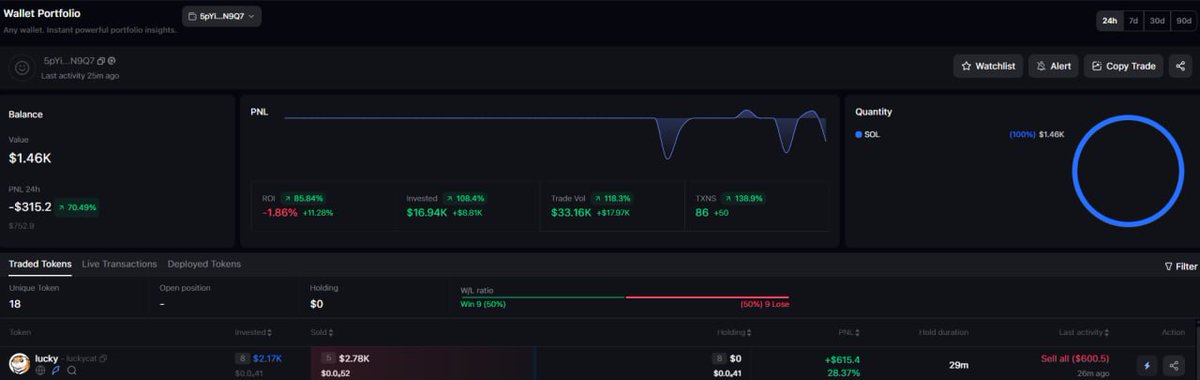Open lucky token website globe icon
Screen dimensions: 1200x380
[x=41, y=370]
